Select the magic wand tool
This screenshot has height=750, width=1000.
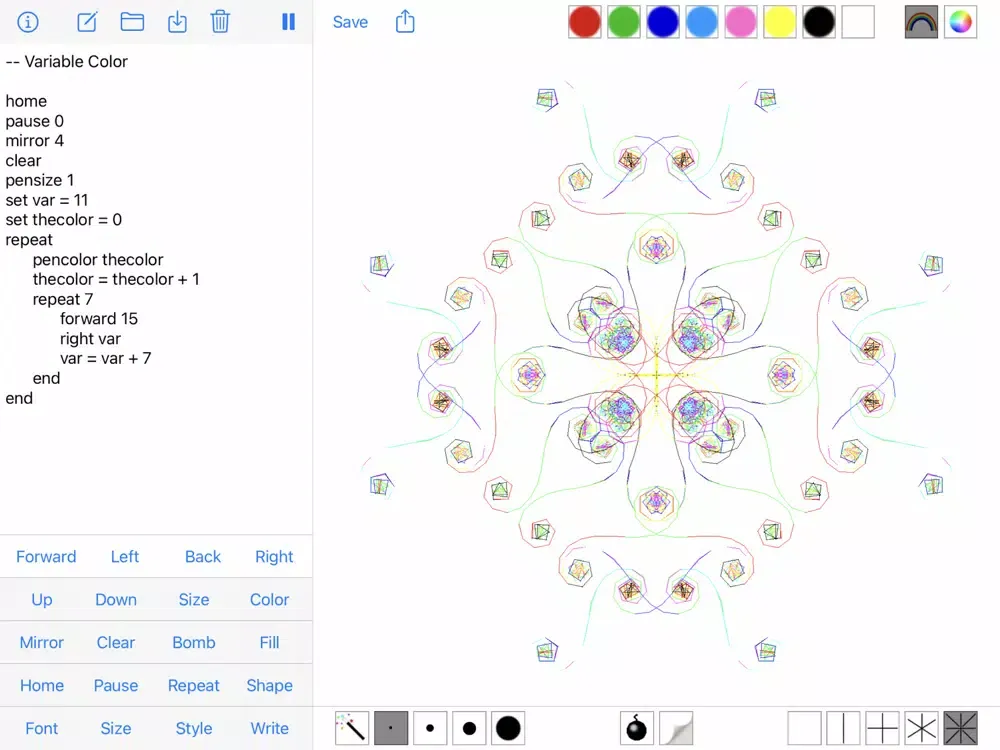[351, 728]
